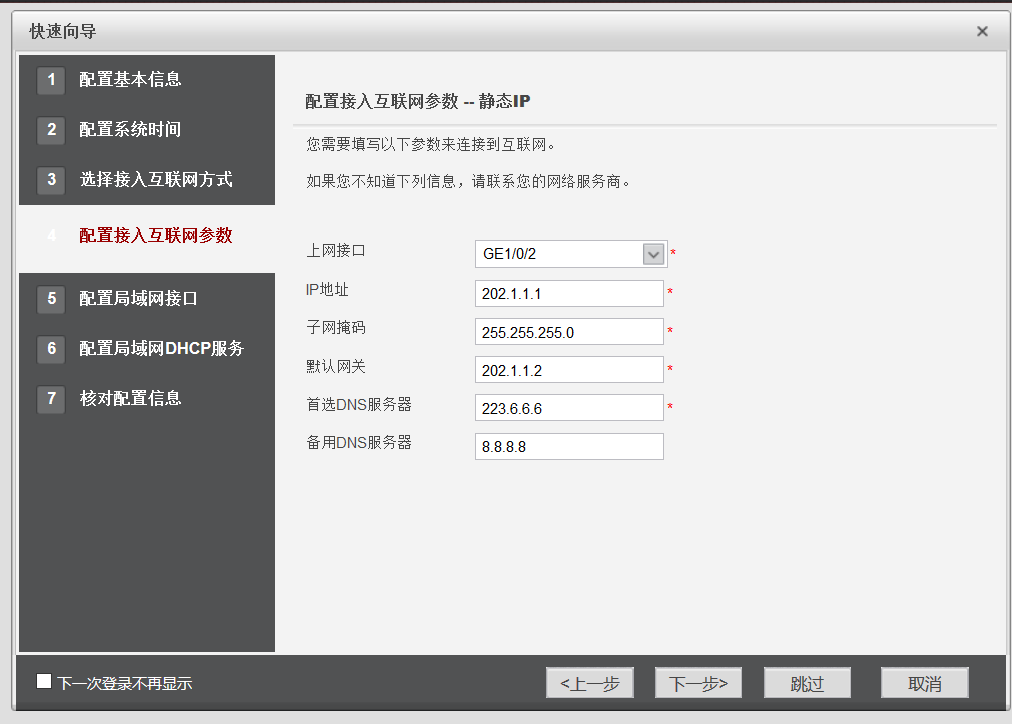Click the step number 2 badge
The height and width of the screenshot is (724, 1012).
tap(51, 130)
